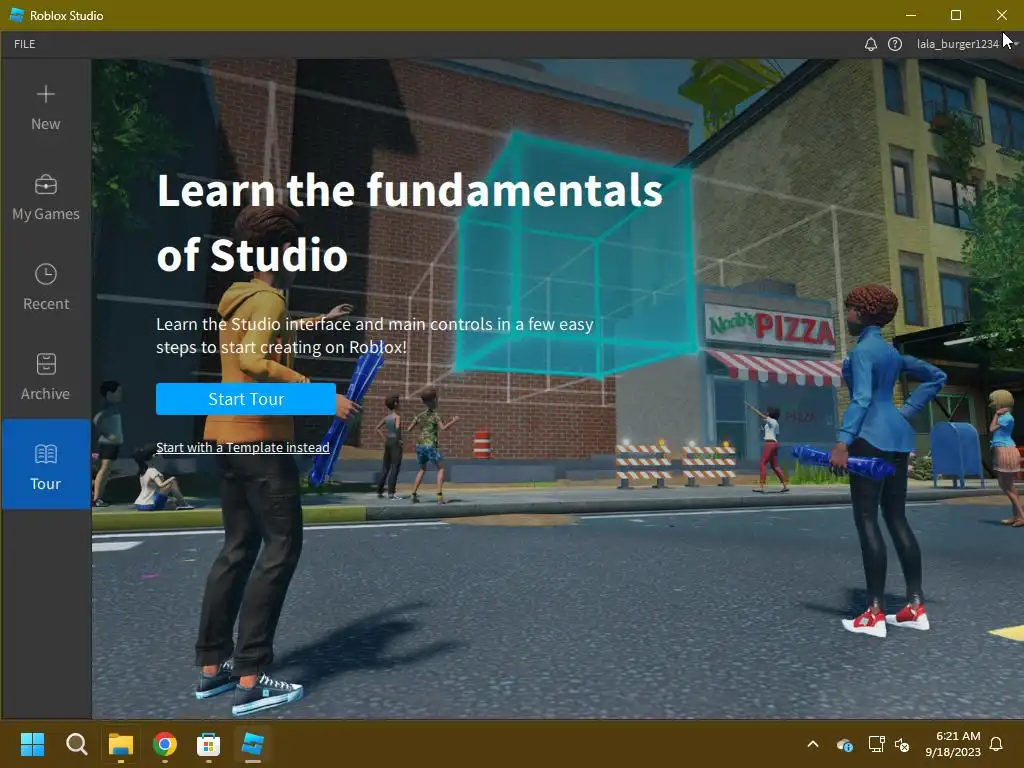Screen dimensions: 1024x768
Task: Click the network status tray icon
Action: (876, 744)
